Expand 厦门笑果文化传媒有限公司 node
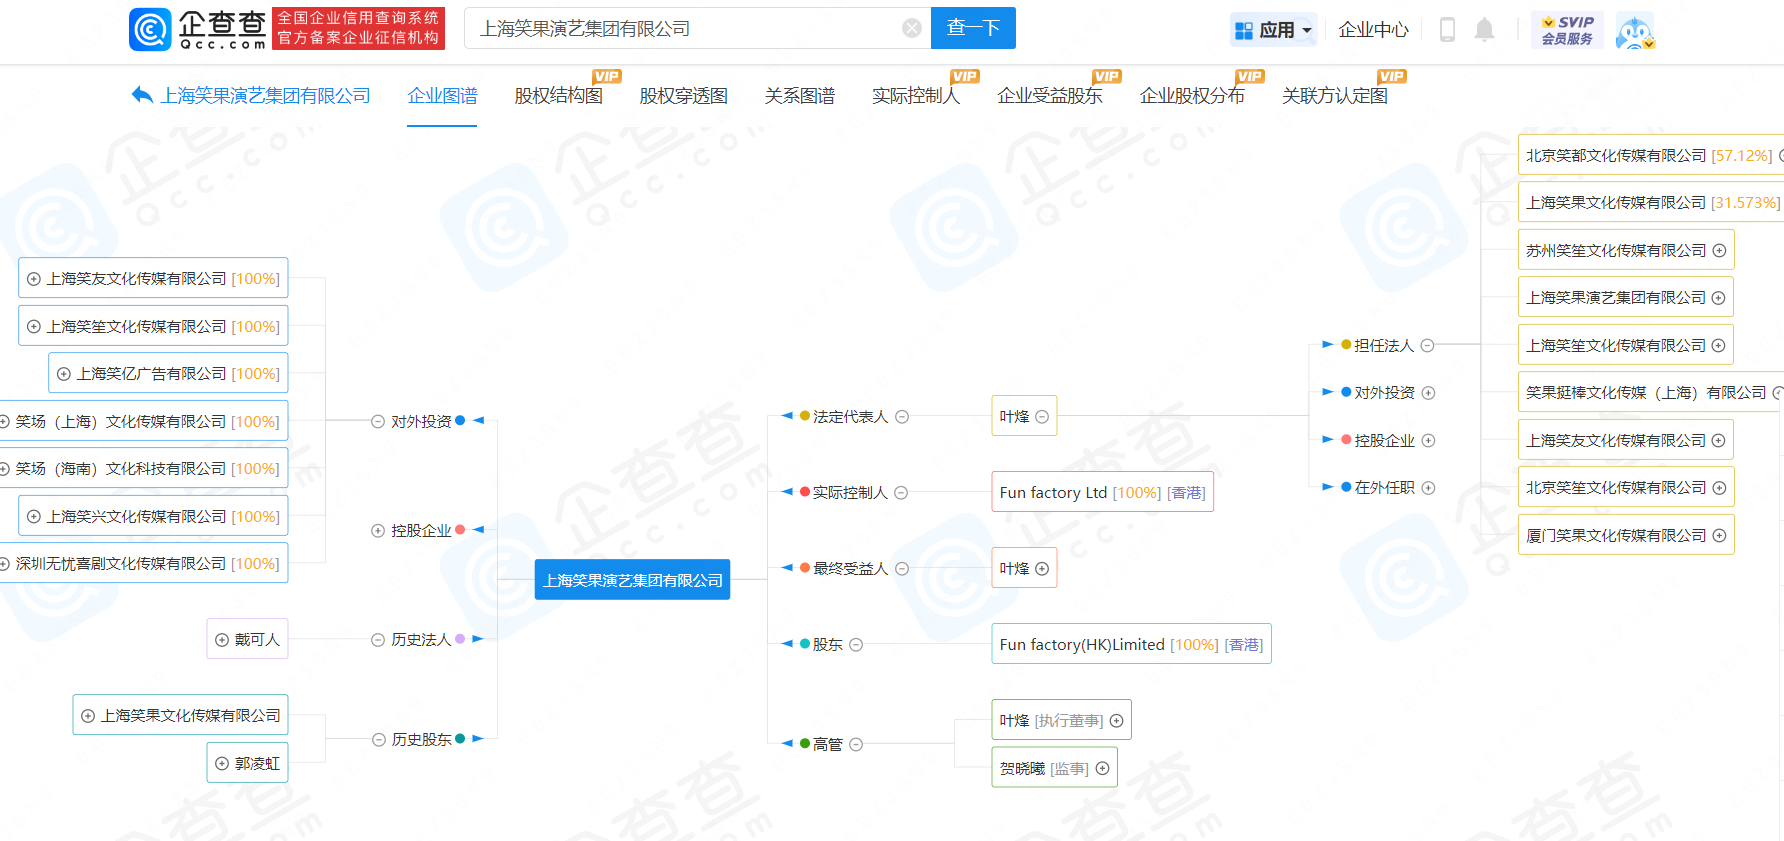This screenshot has height=841, width=1784. tap(1720, 536)
